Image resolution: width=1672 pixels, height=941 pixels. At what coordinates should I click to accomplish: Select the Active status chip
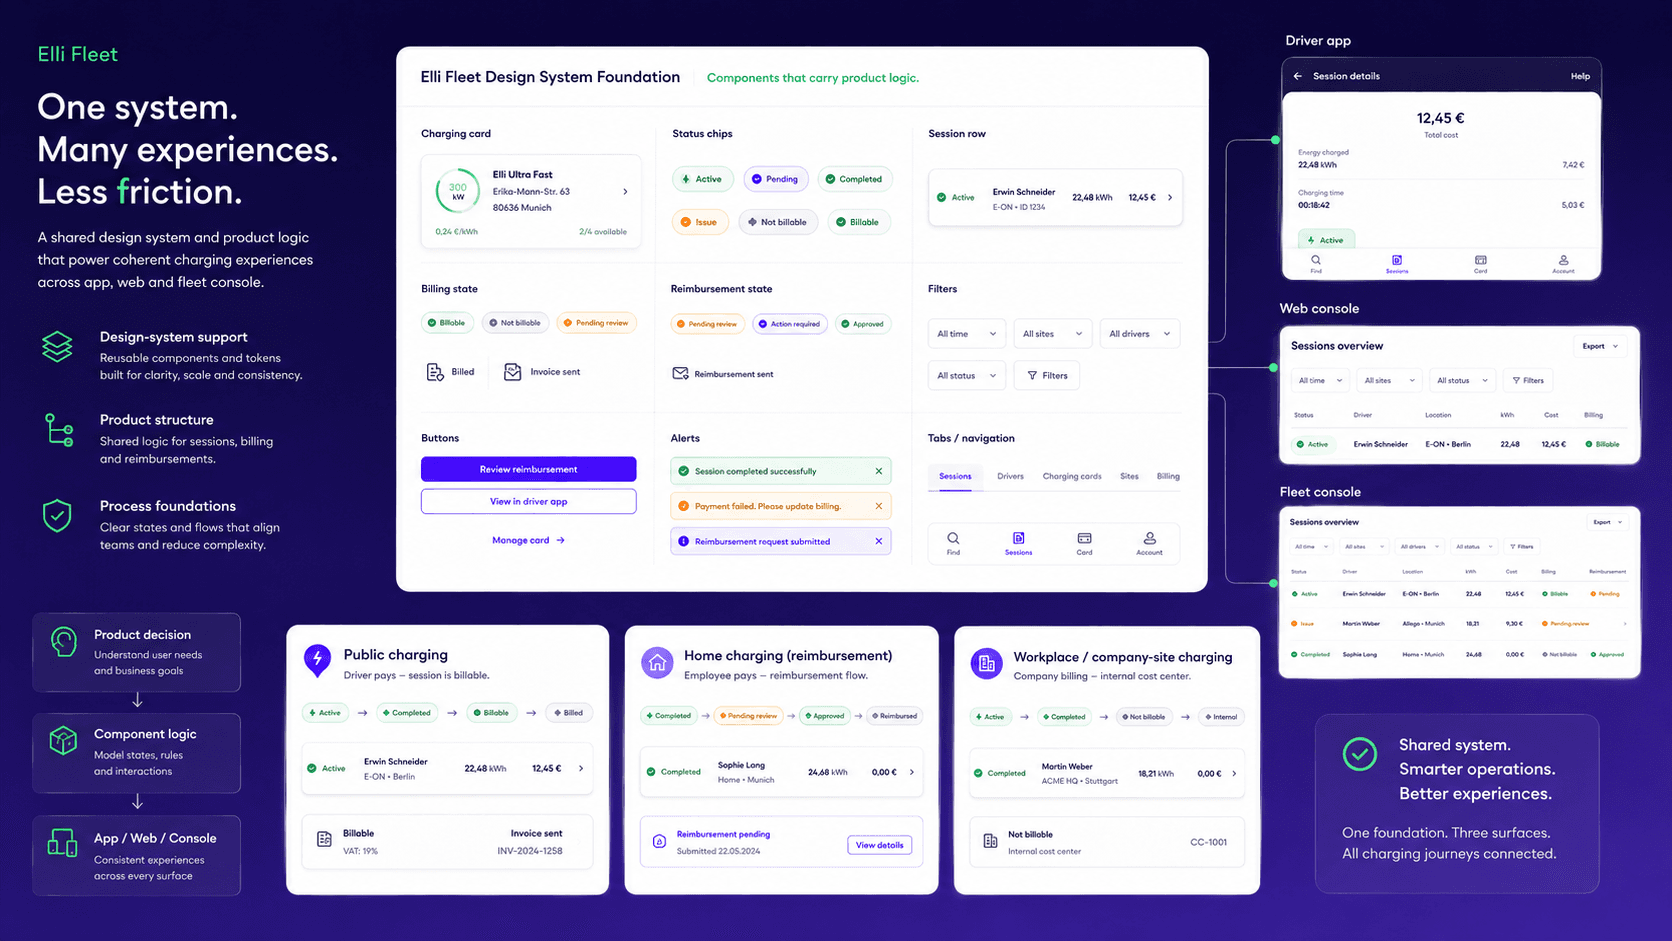(703, 179)
